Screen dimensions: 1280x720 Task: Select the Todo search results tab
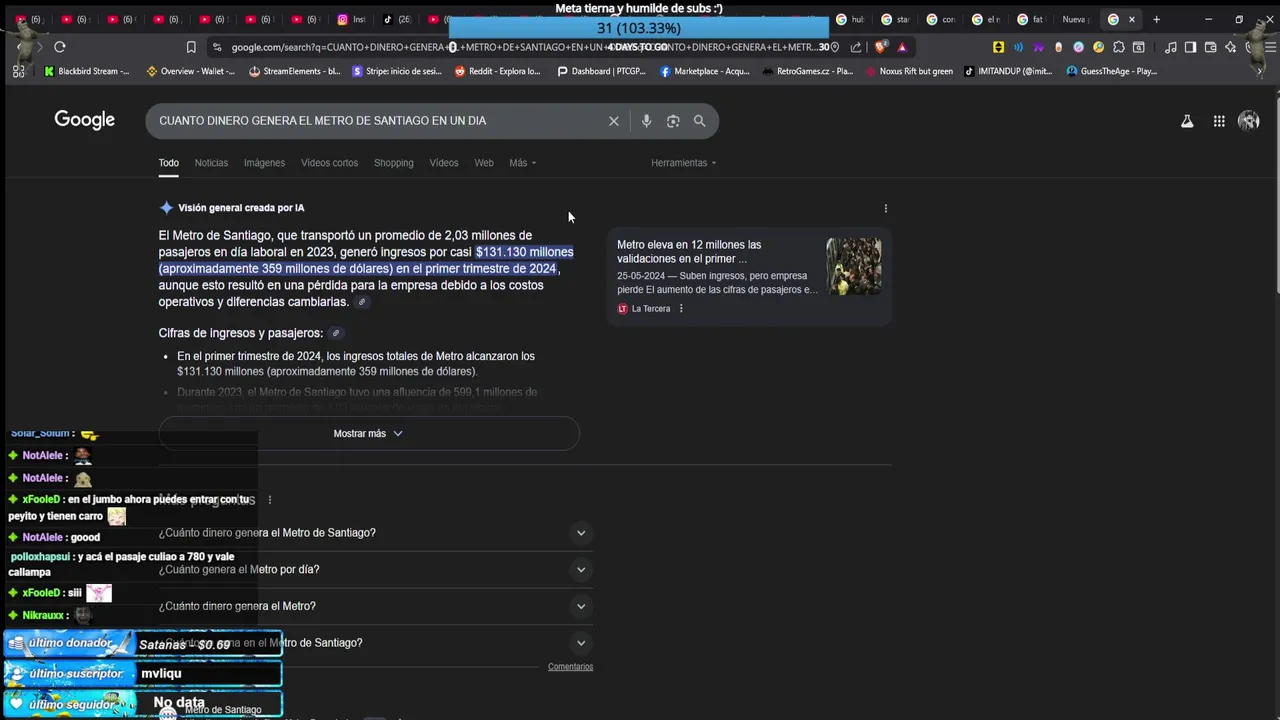tap(168, 163)
